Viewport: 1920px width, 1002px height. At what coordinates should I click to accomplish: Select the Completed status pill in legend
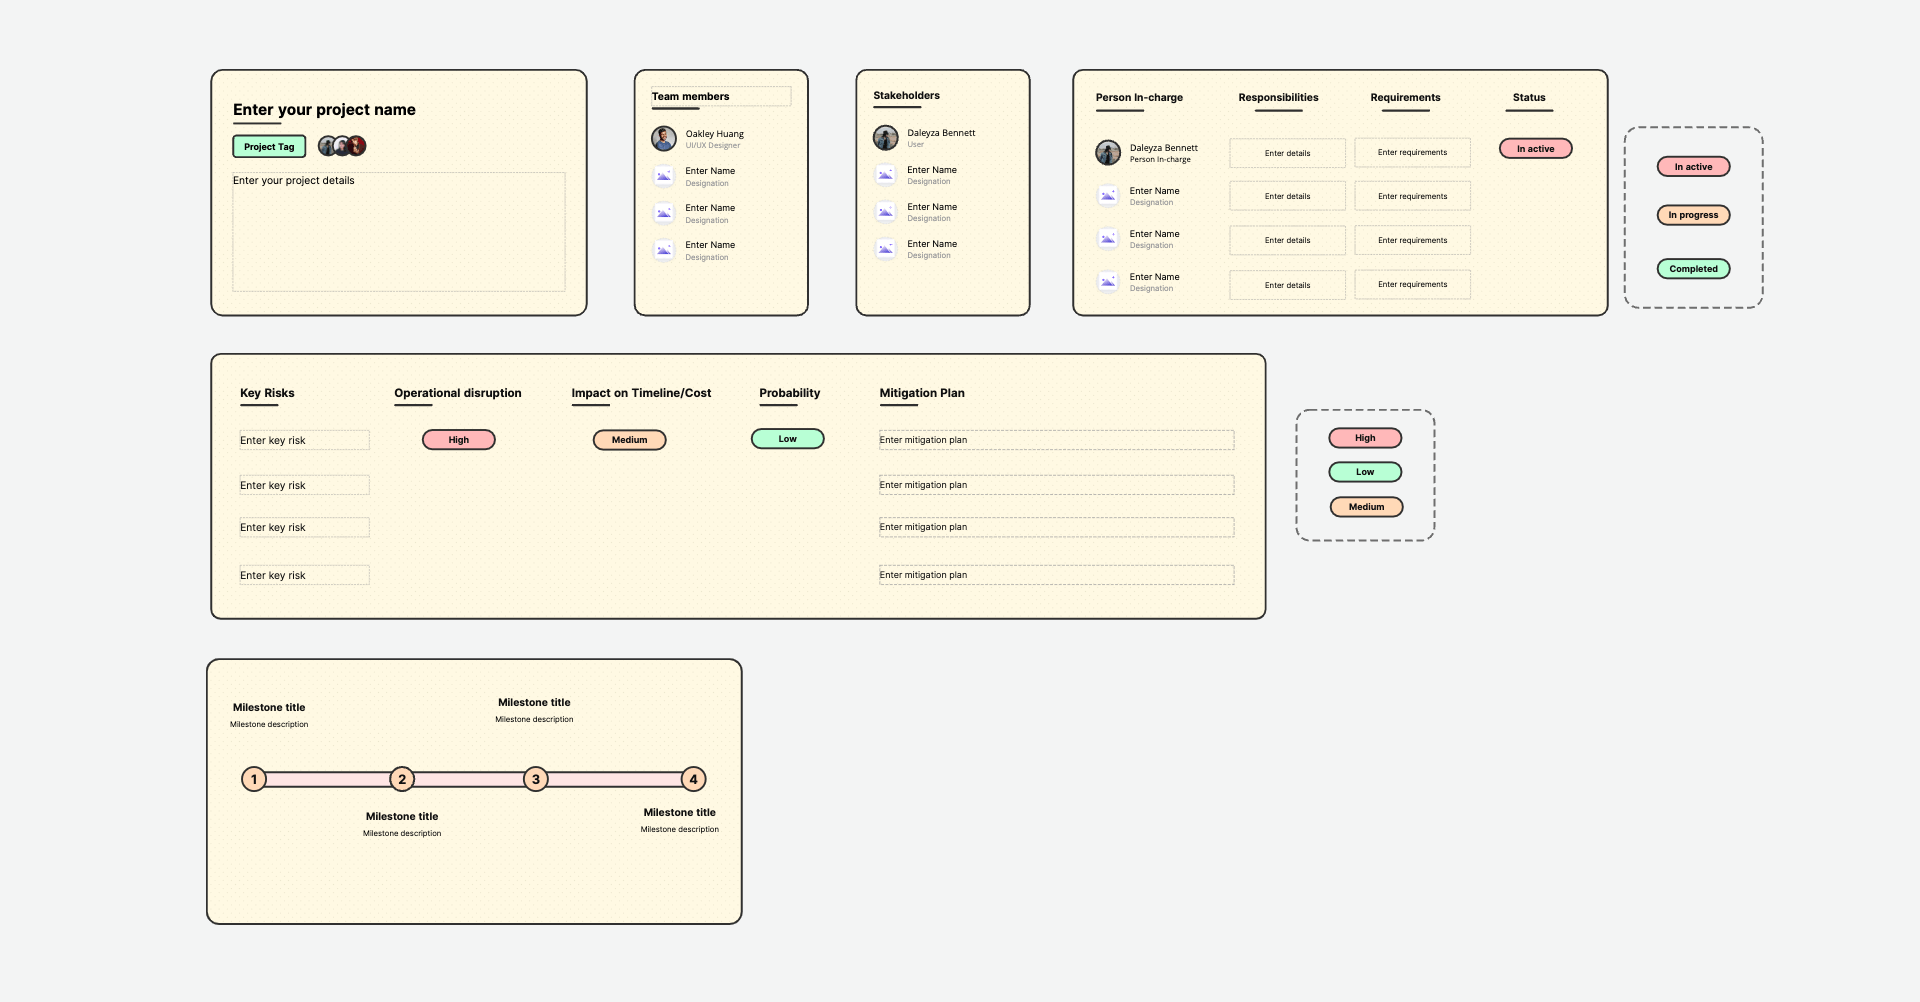click(1693, 269)
